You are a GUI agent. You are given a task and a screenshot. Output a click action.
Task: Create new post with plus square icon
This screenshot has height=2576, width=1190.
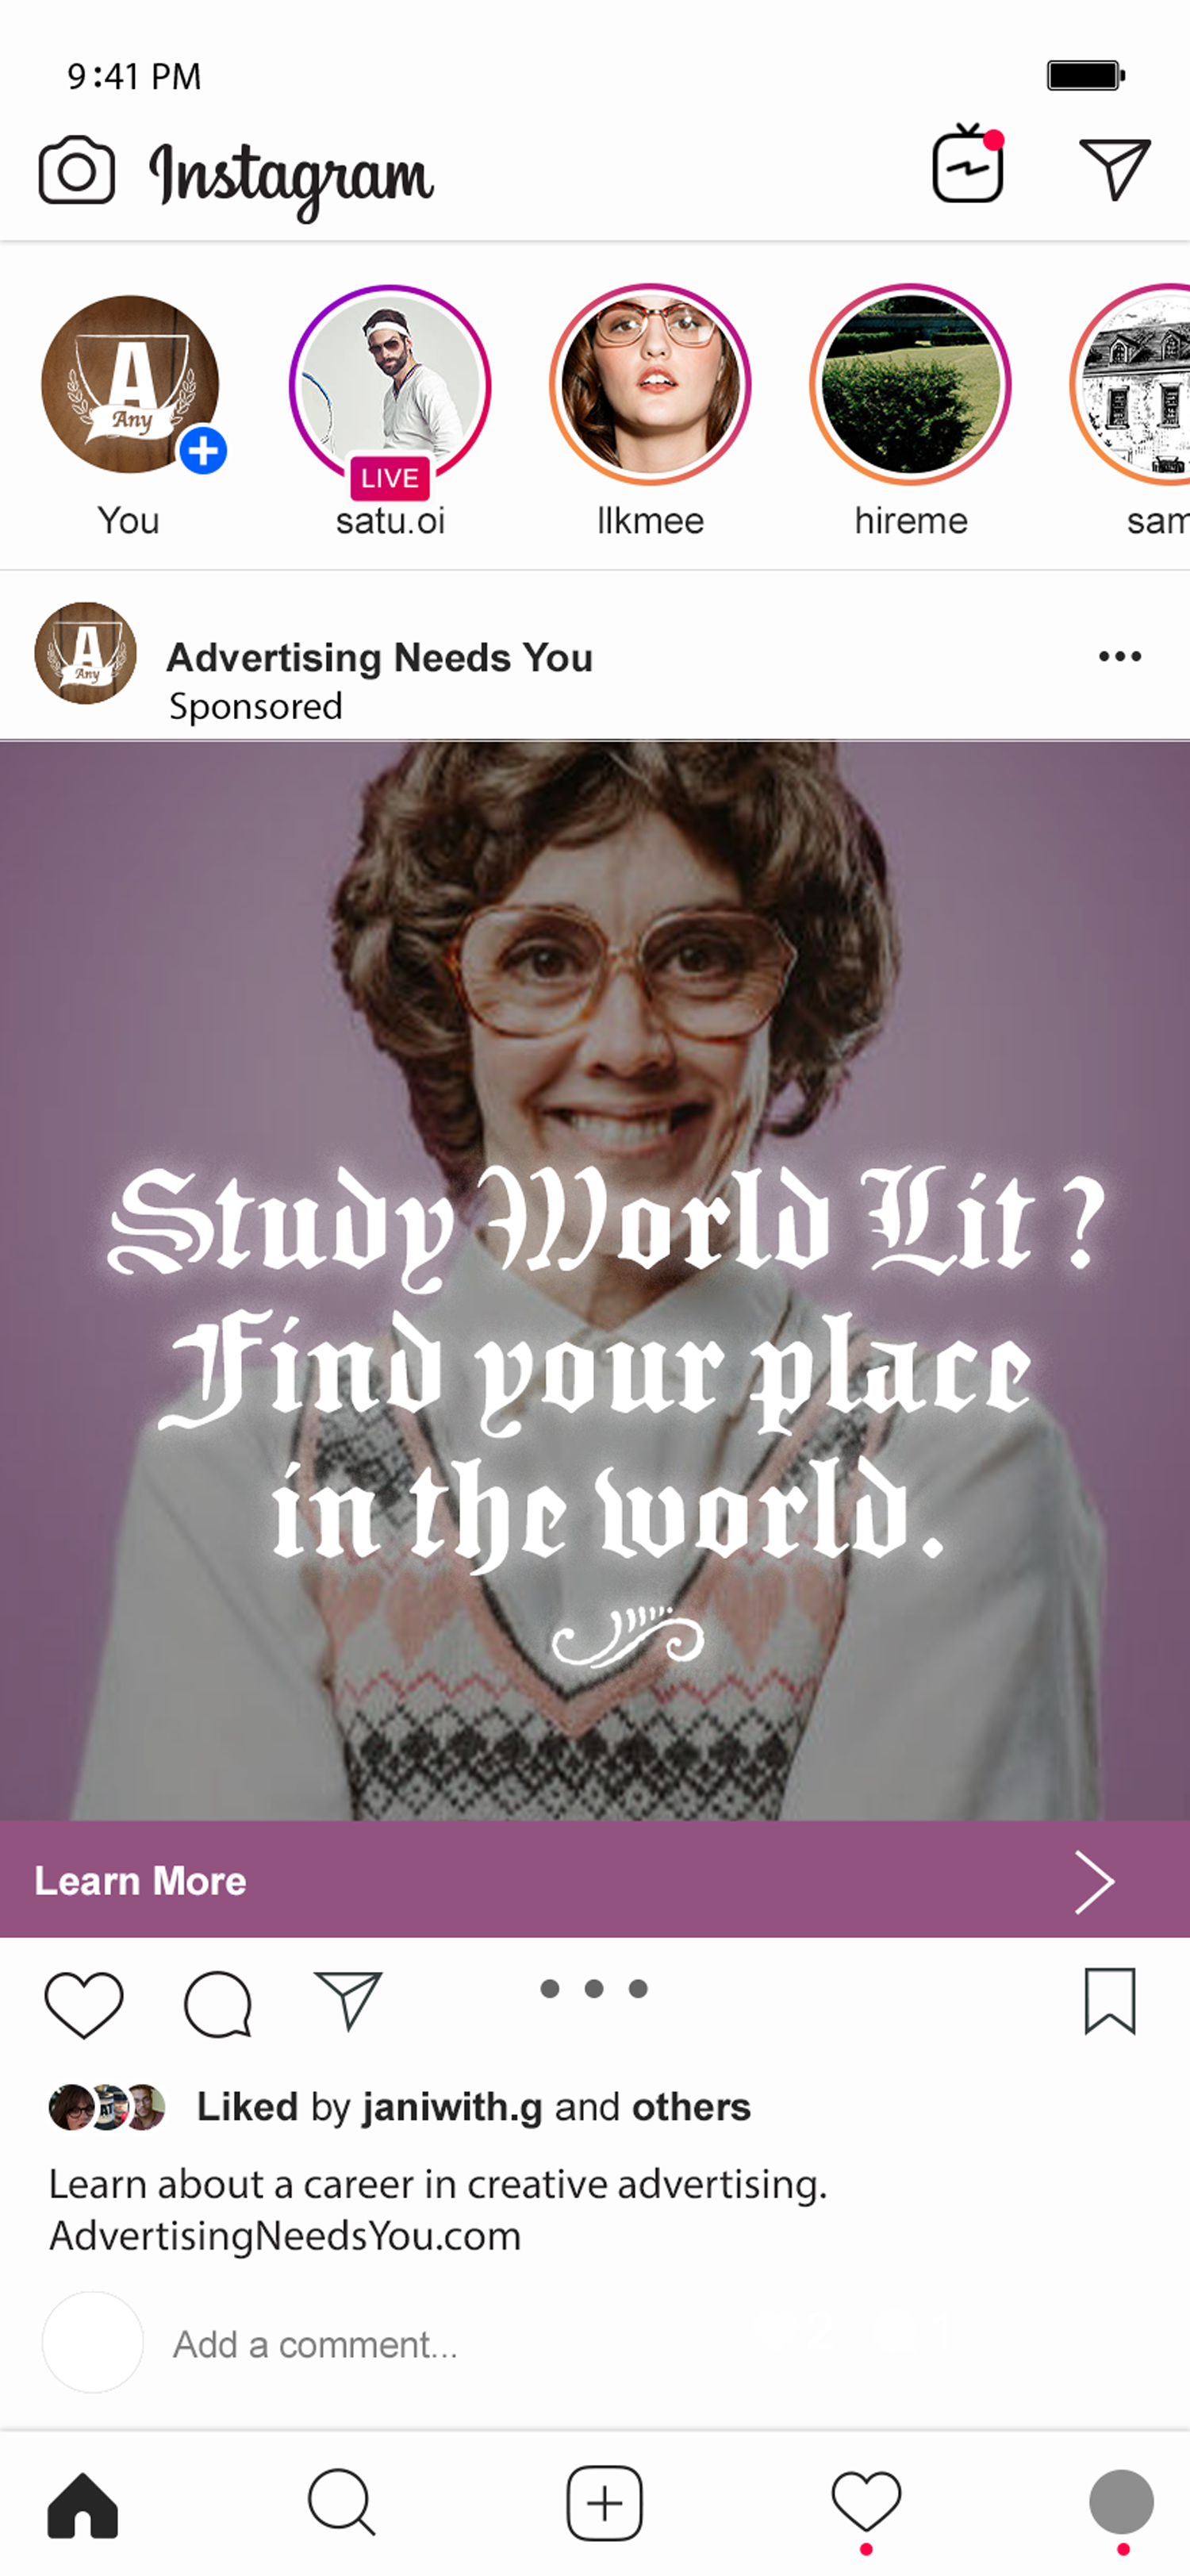coord(604,2503)
